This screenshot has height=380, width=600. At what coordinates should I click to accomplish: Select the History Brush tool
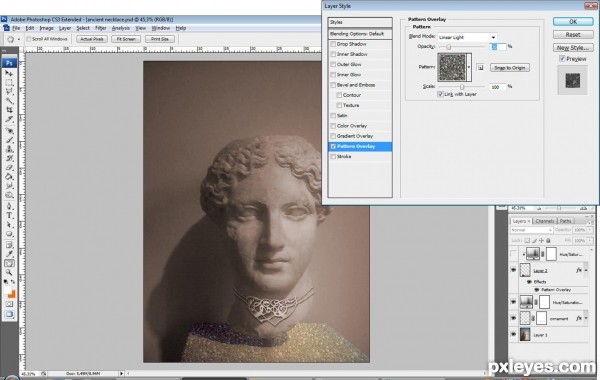click(x=9, y=158)
